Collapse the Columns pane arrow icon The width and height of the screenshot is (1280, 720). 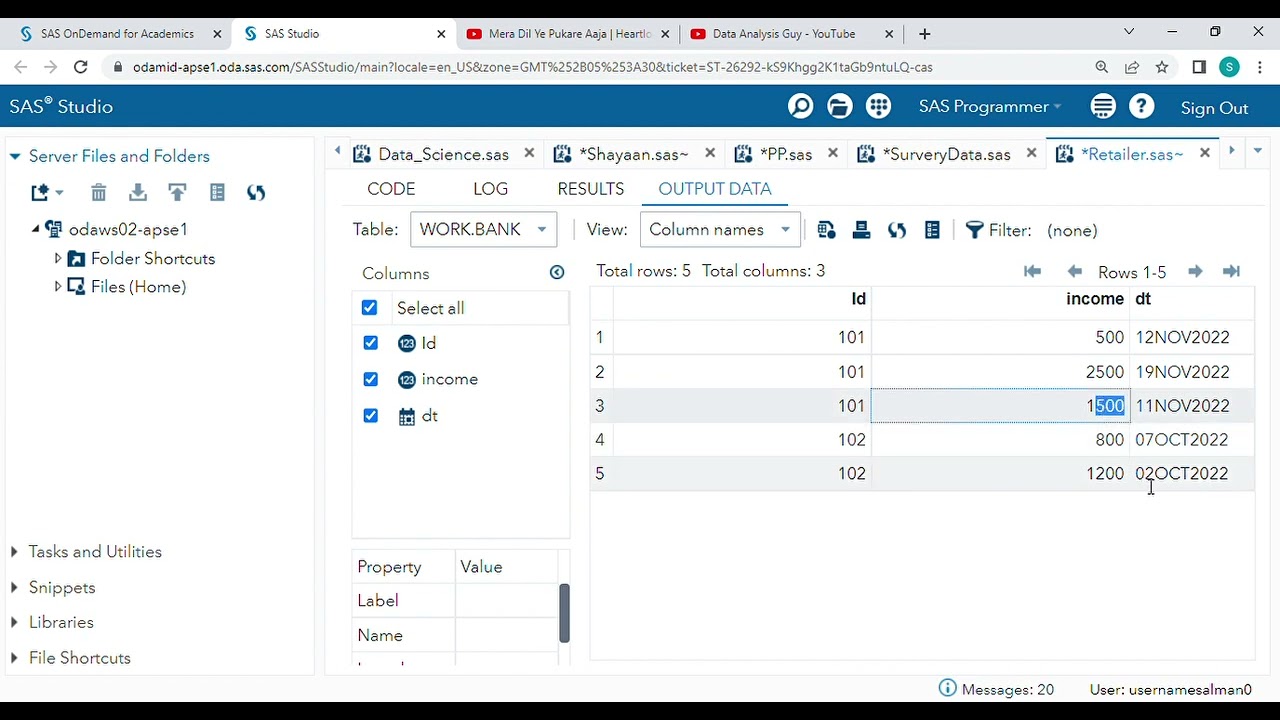[557, 272]
